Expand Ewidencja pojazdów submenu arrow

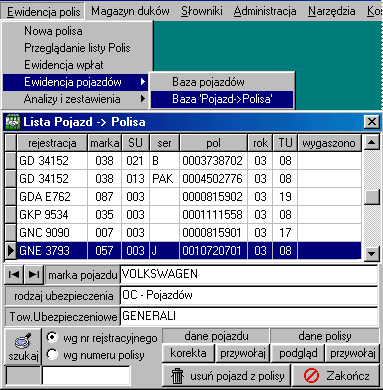pos(143,82)
